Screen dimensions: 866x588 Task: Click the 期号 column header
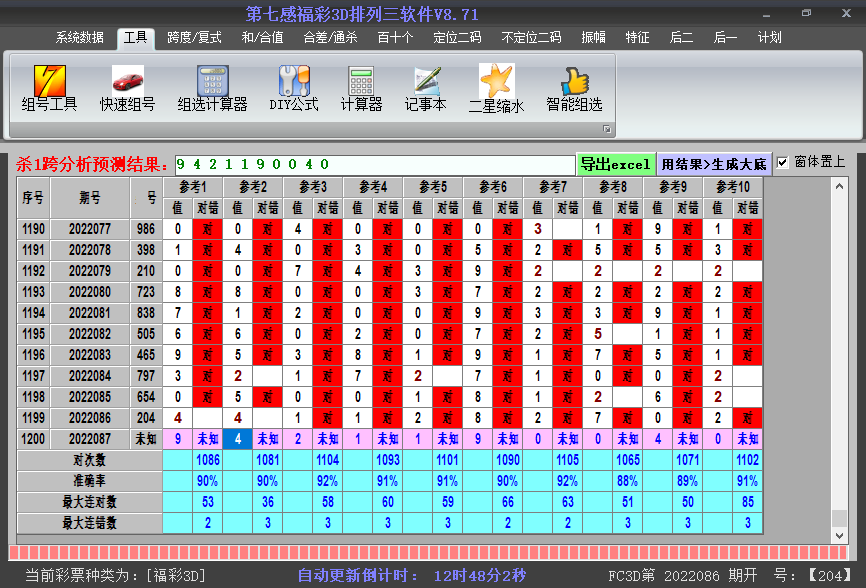point(90,198)
